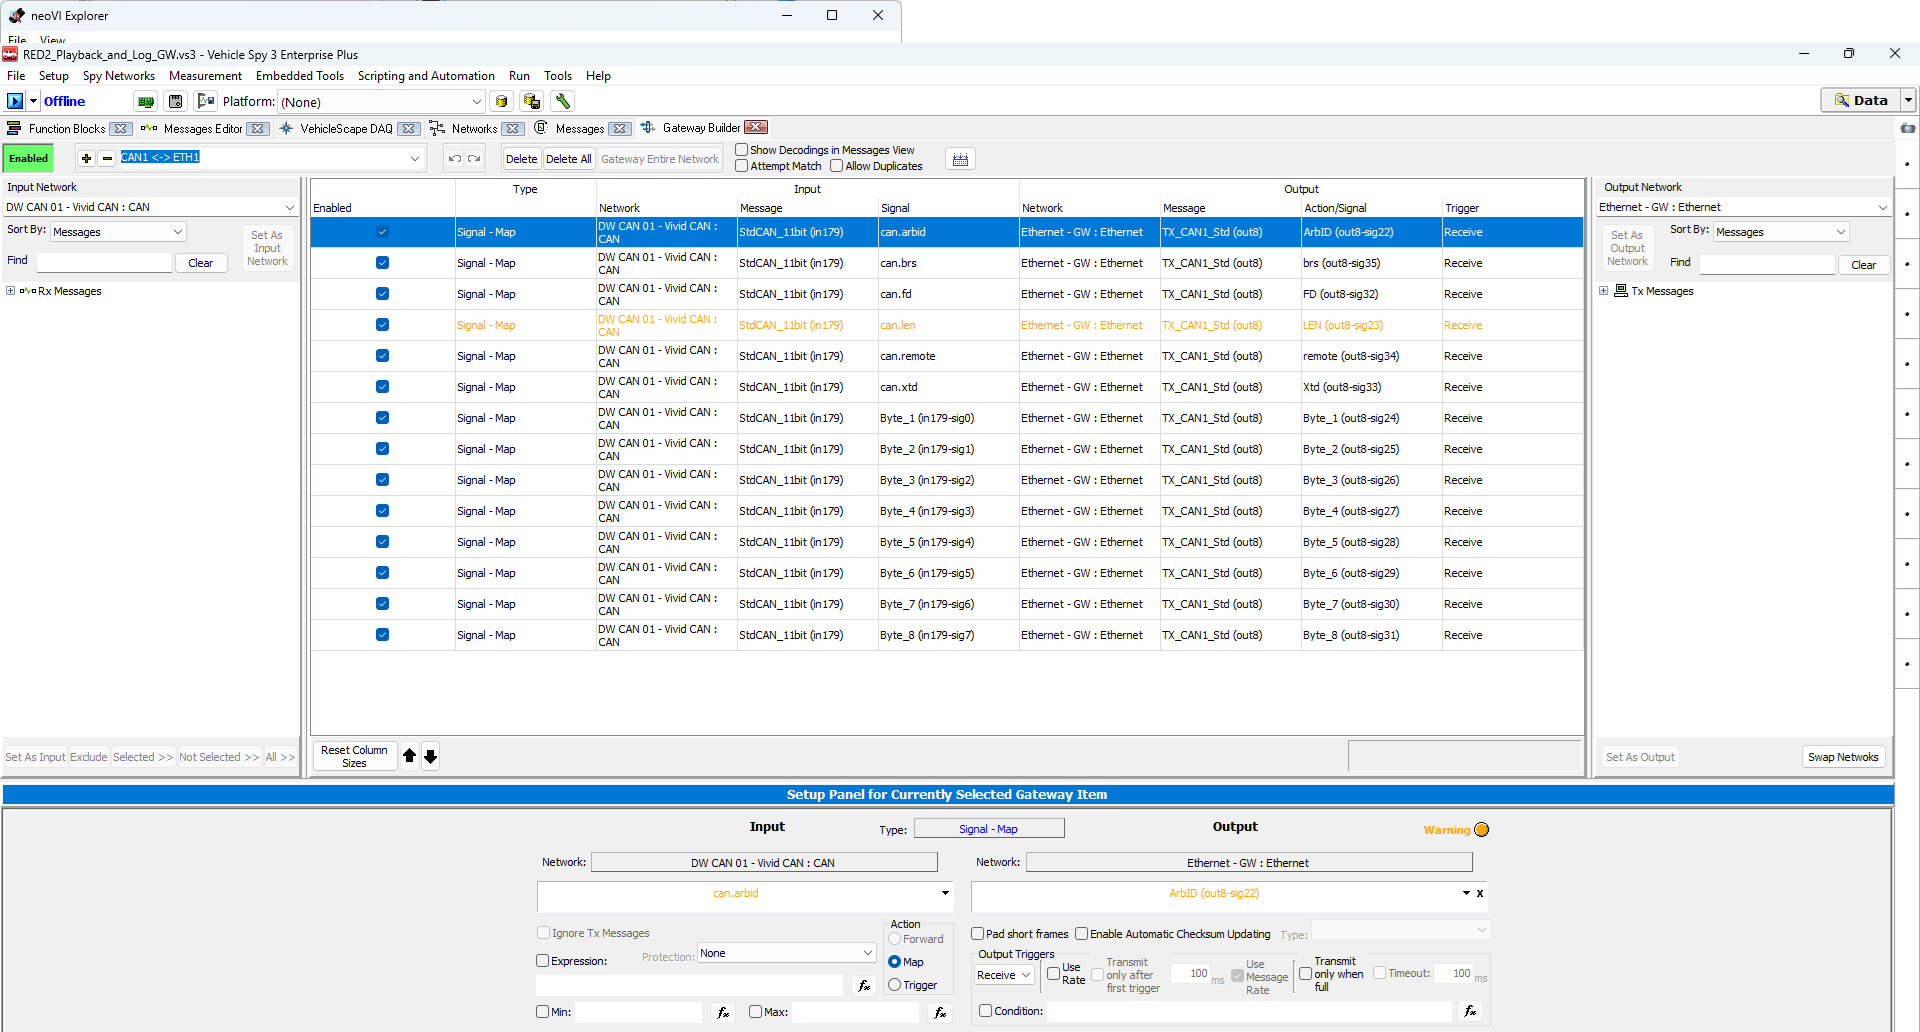
Task: Expand the Rx Messages tree node
Action: [11, 291]
